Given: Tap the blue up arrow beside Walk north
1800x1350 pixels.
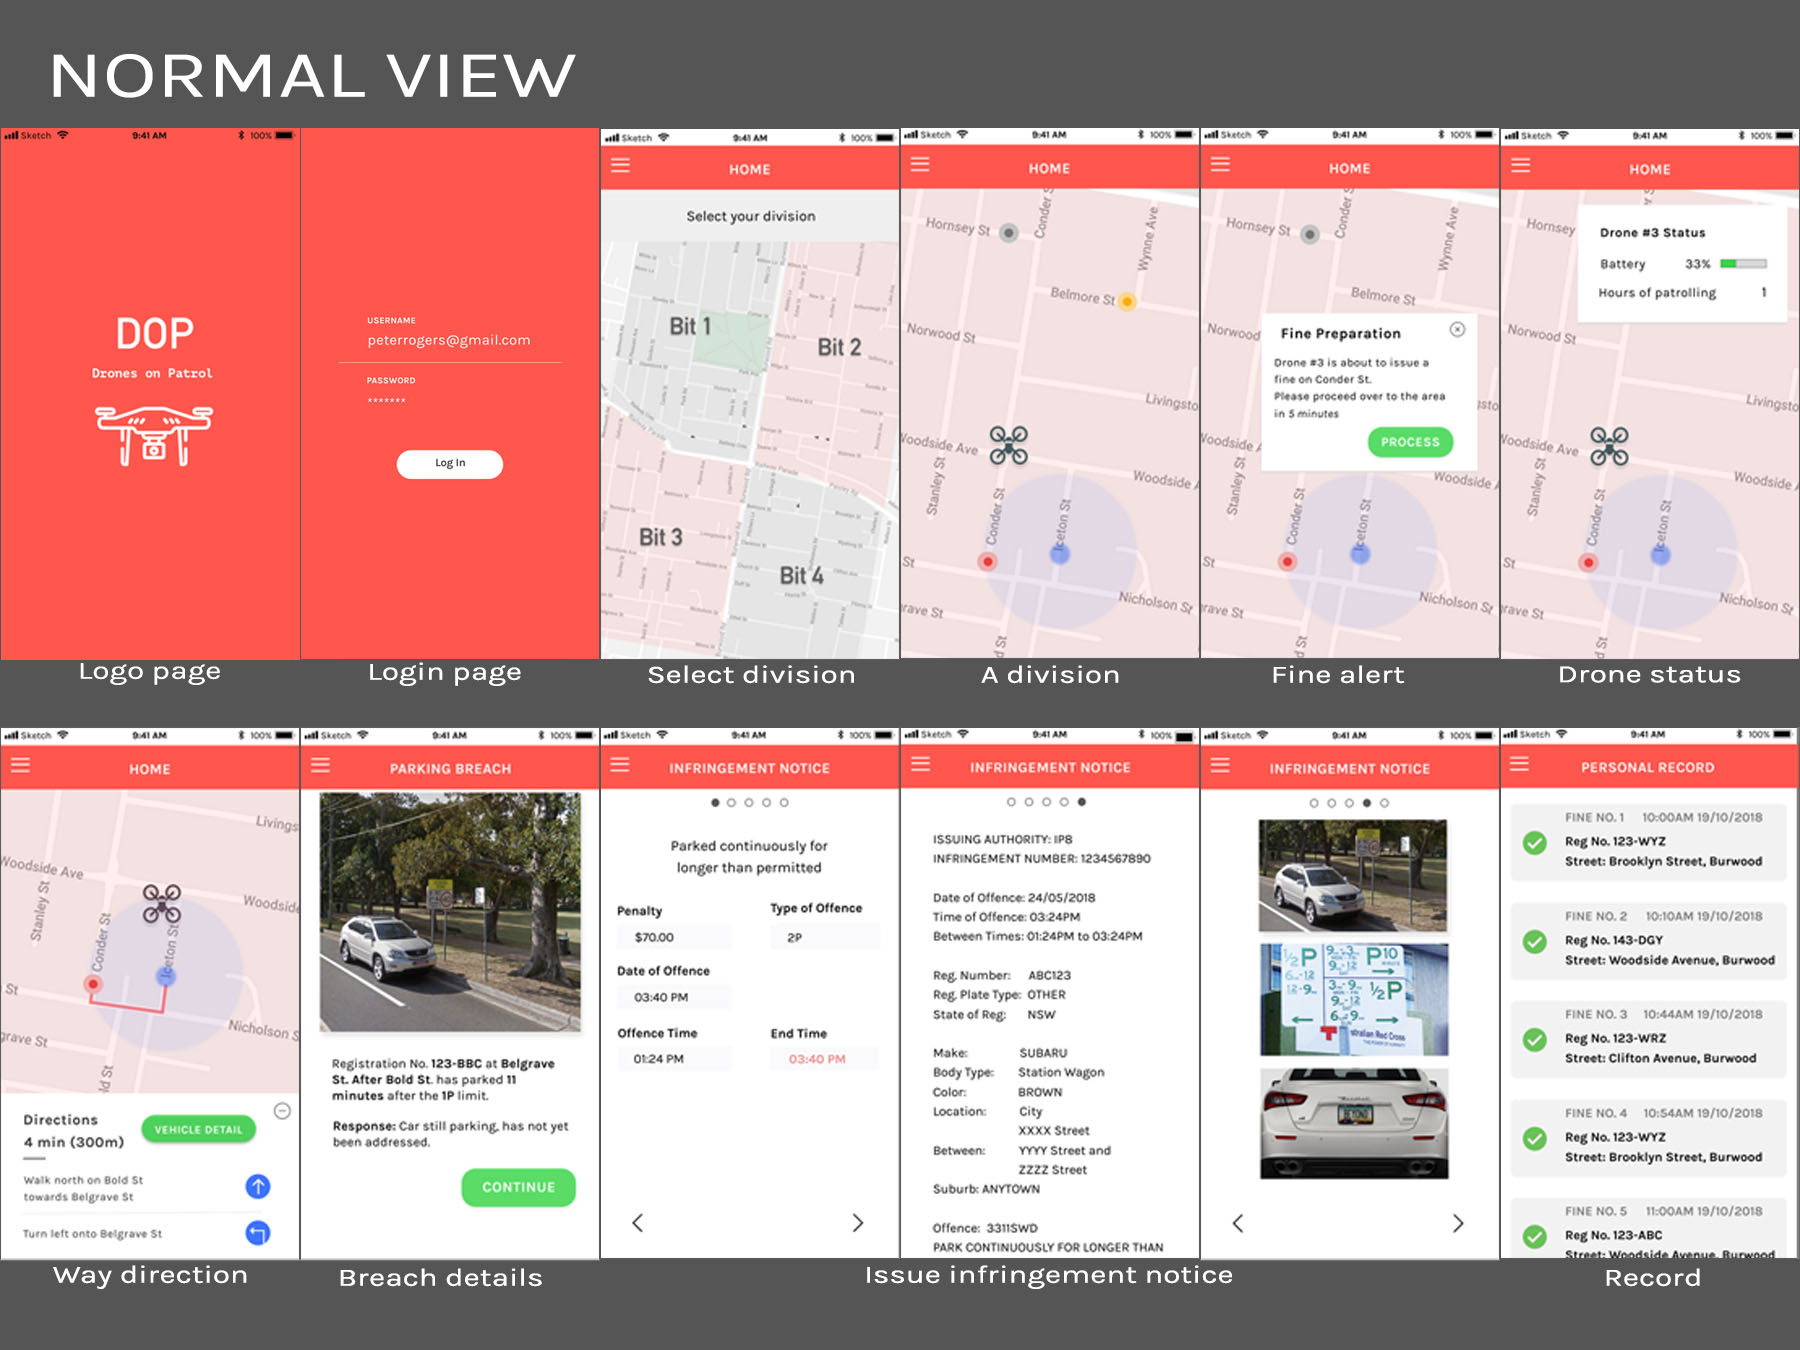Looking at the screenshot, I should 258,1186.
